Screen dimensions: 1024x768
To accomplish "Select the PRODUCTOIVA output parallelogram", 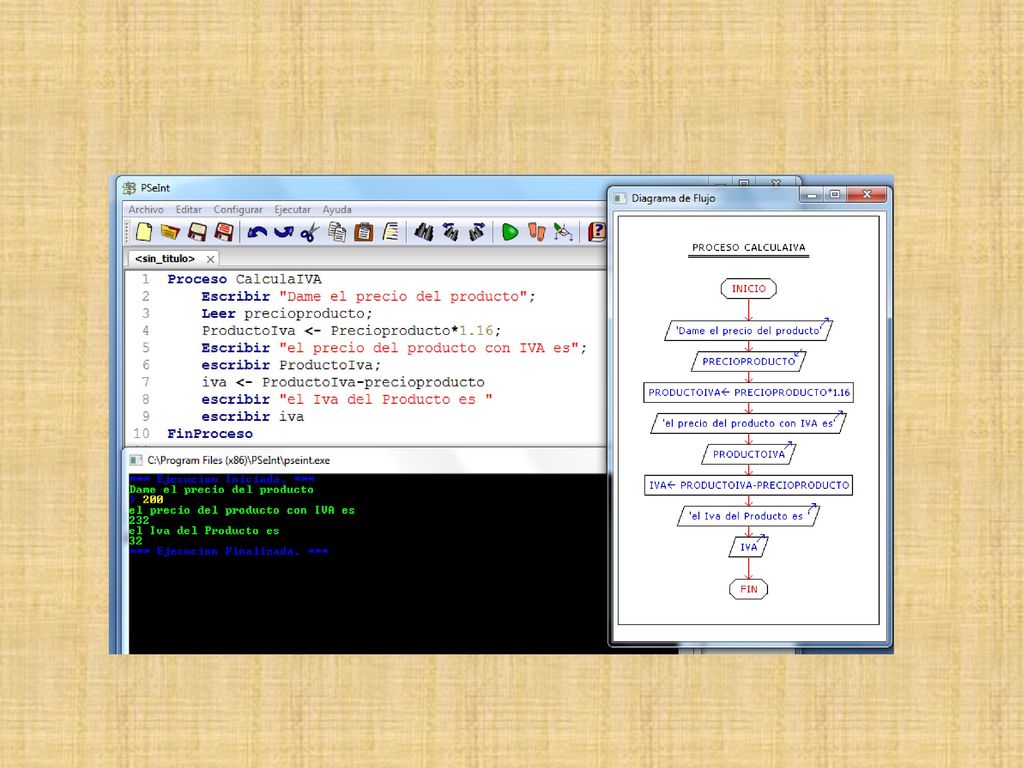I will [x=748, y=454].
